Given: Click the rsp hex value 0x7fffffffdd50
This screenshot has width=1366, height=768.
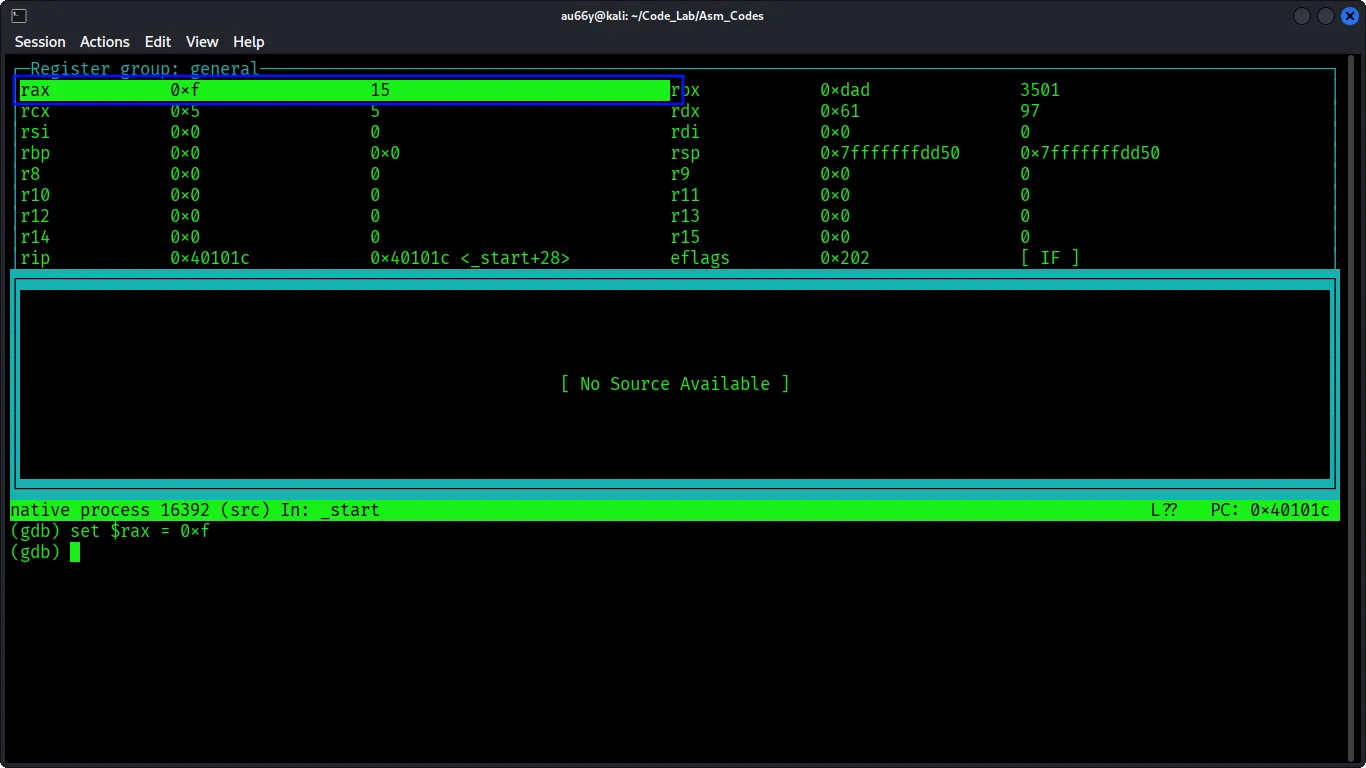Looking at the screenshot, I should point(890,153).
